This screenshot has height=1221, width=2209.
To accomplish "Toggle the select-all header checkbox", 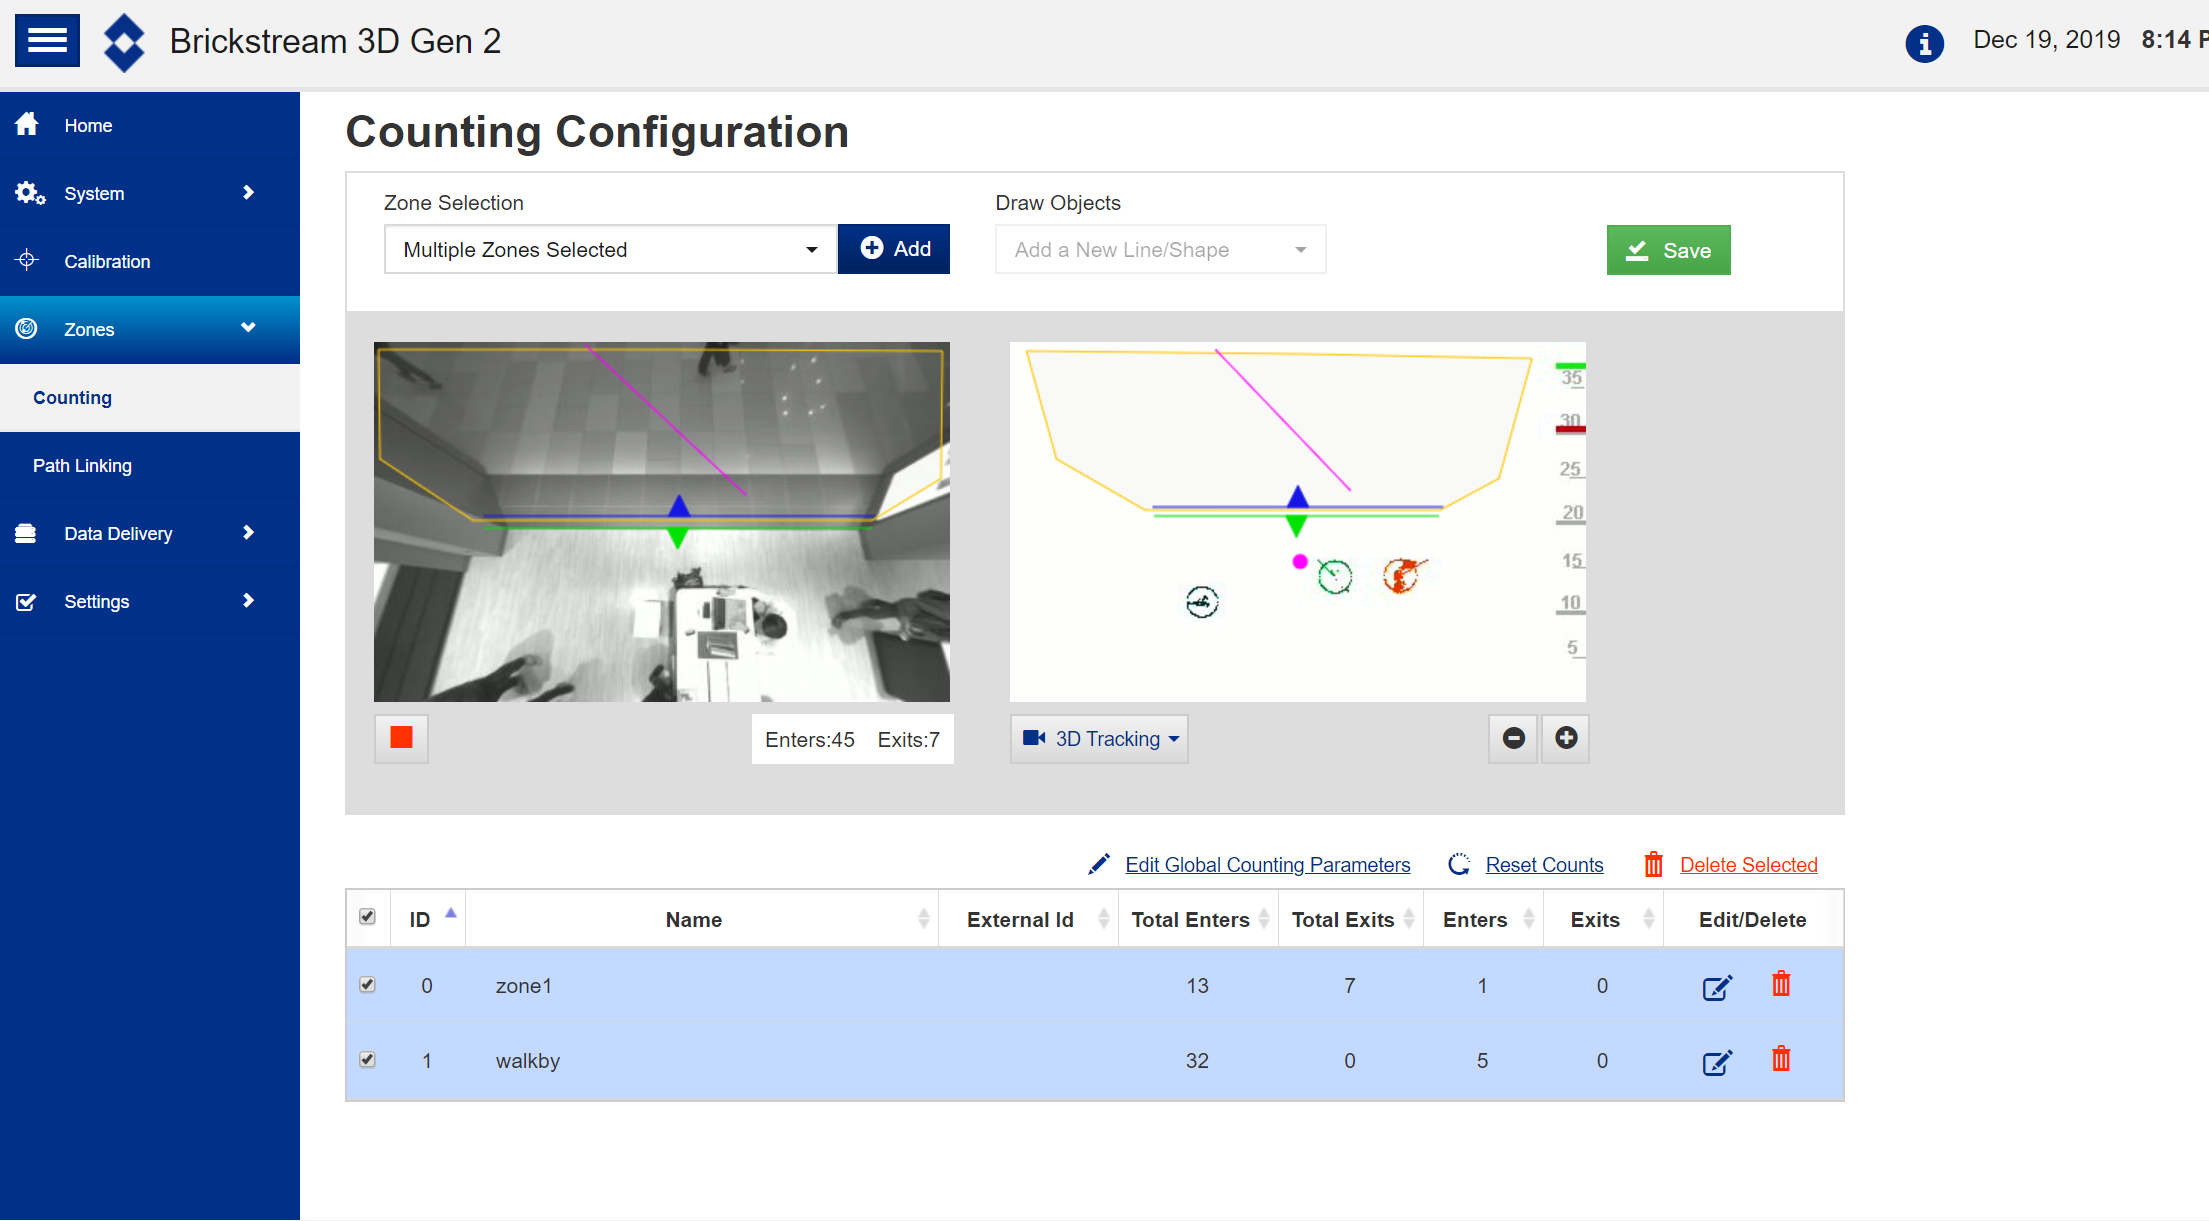I will click(368, 917).
